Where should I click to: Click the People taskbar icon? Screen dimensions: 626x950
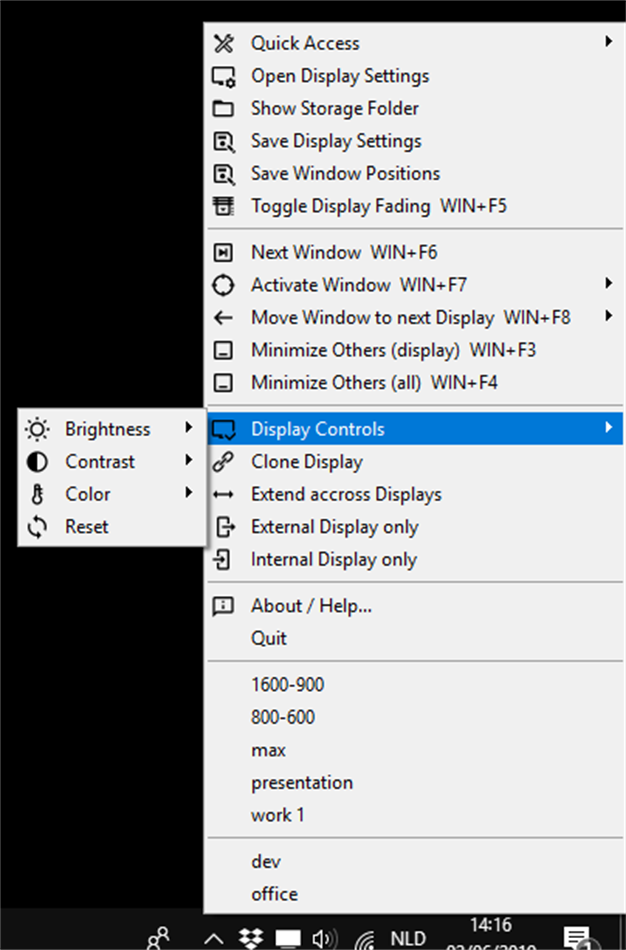tap(159, 938)
